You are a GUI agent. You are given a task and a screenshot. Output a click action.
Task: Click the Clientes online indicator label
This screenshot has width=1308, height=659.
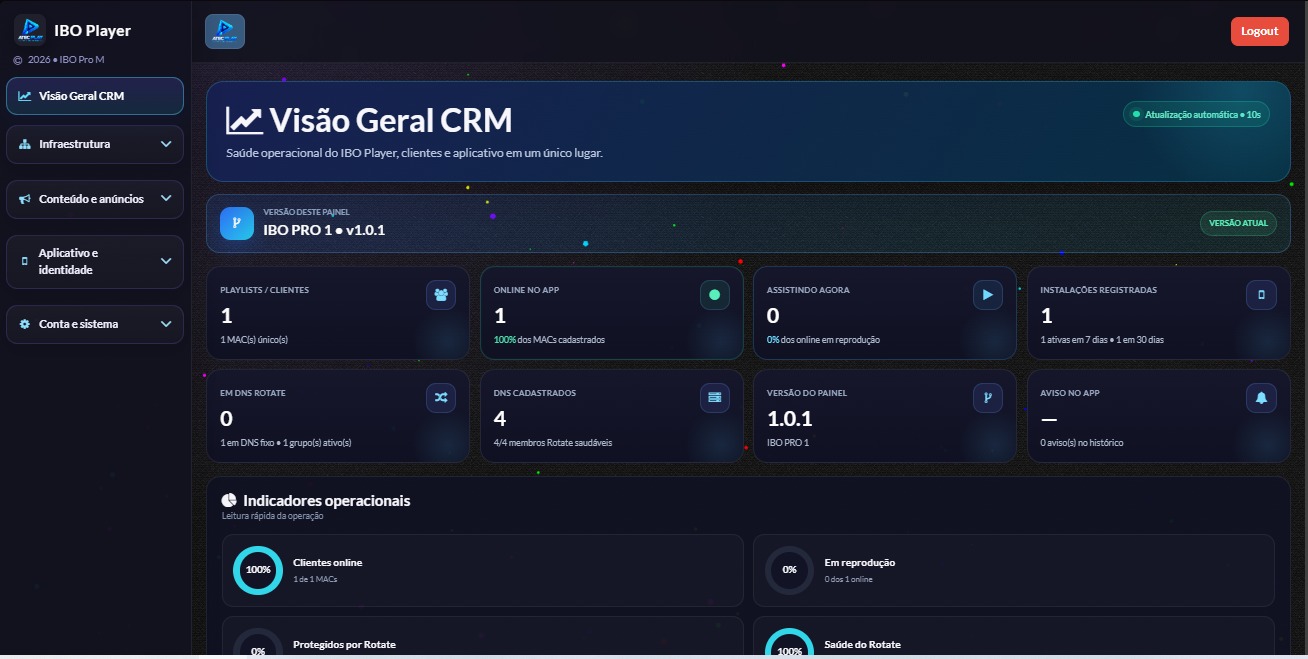(x=328, y=563)
